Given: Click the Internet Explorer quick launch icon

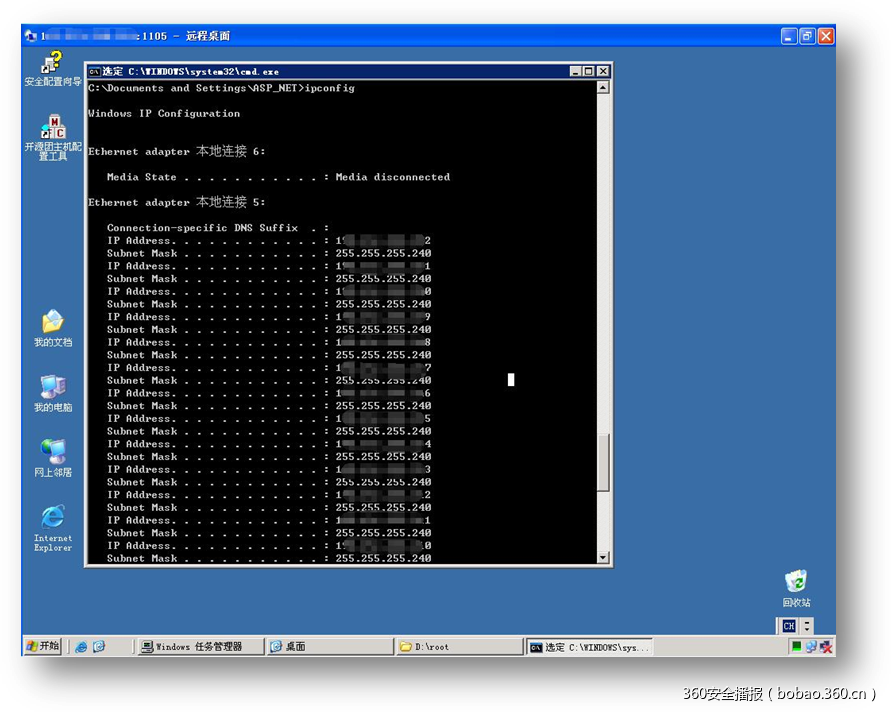Looking at the screenshot, I should pos(81,647).
